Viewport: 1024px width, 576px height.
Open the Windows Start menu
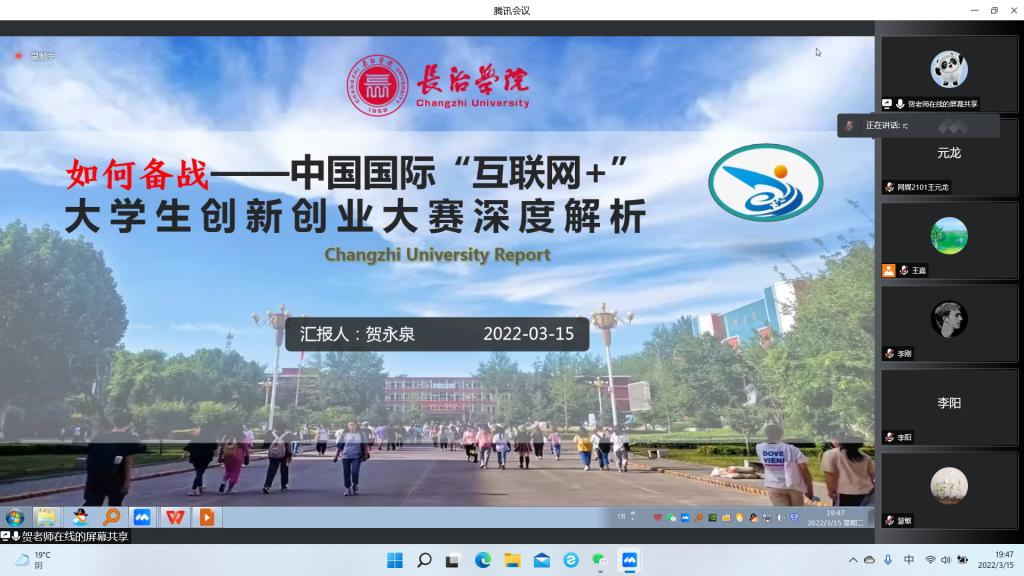pos(395,560)
